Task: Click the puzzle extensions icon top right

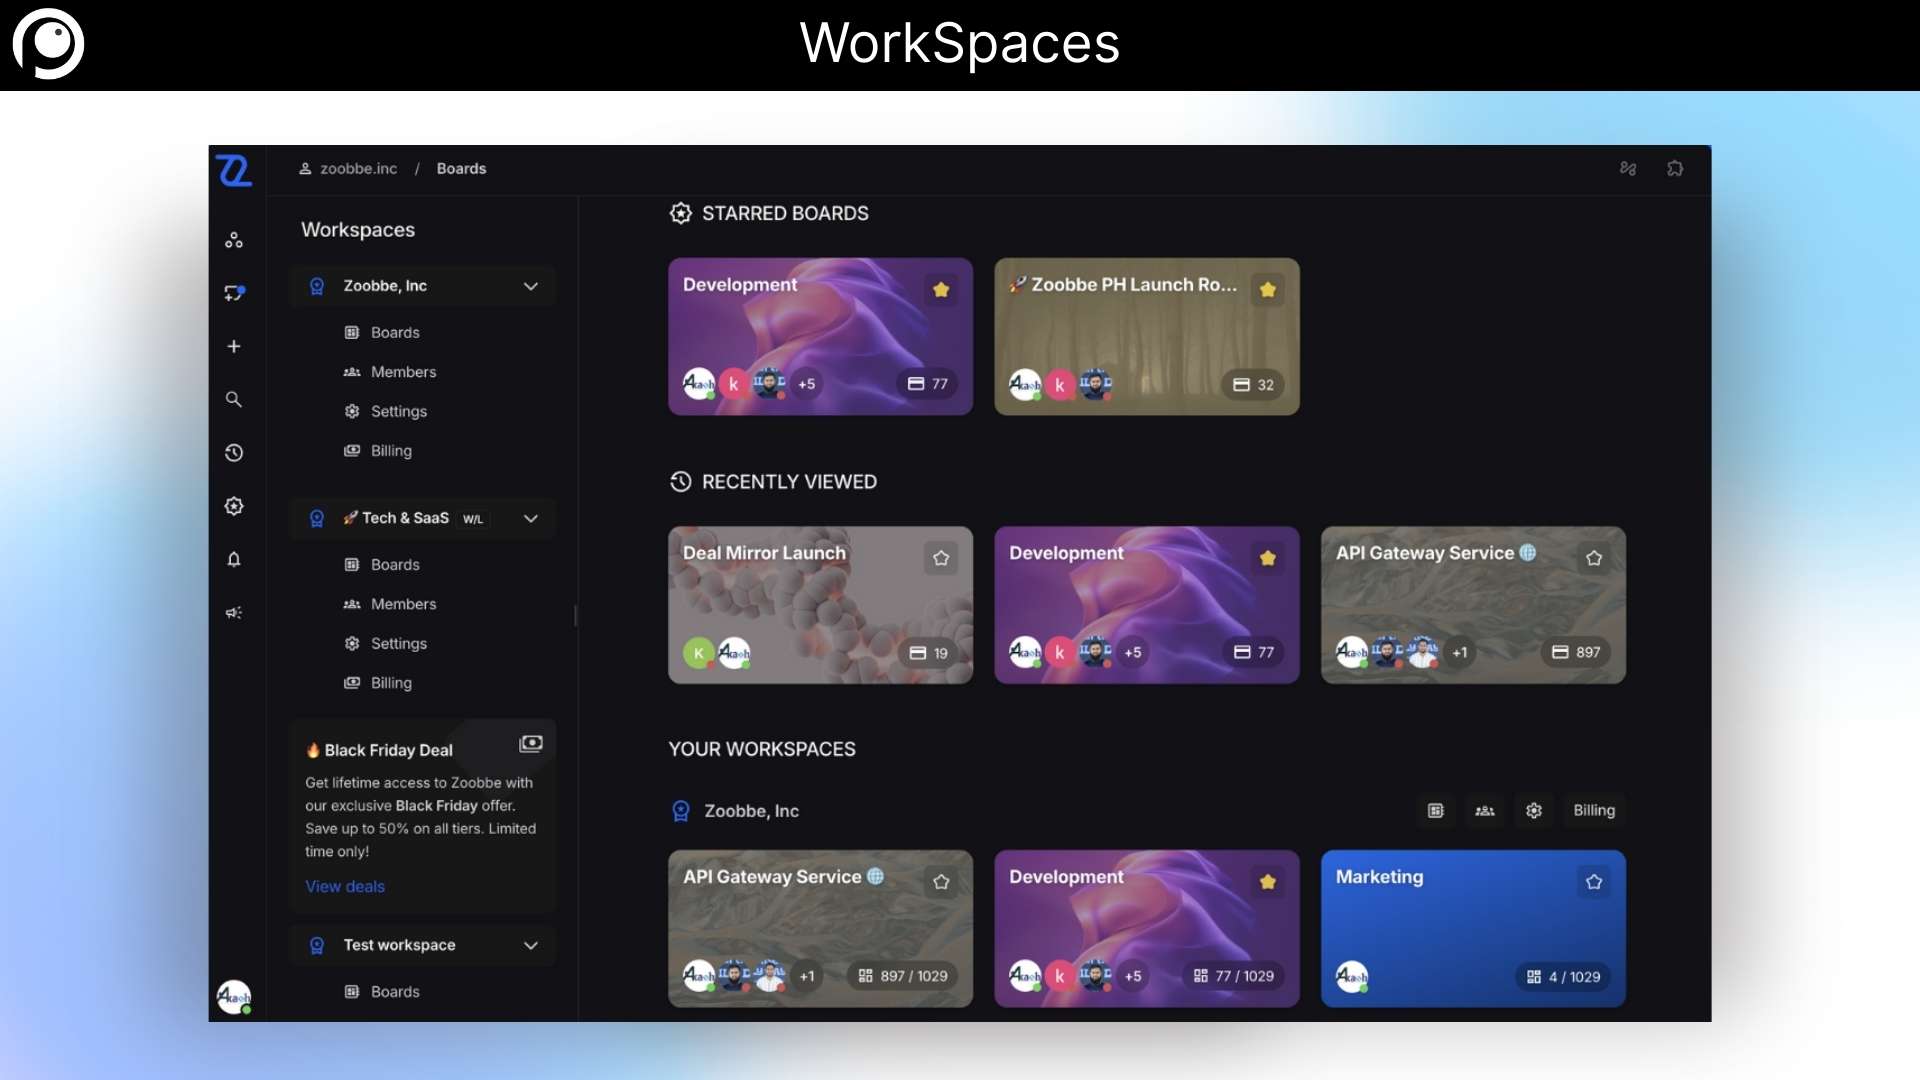Action: (x=1675, y=169)
